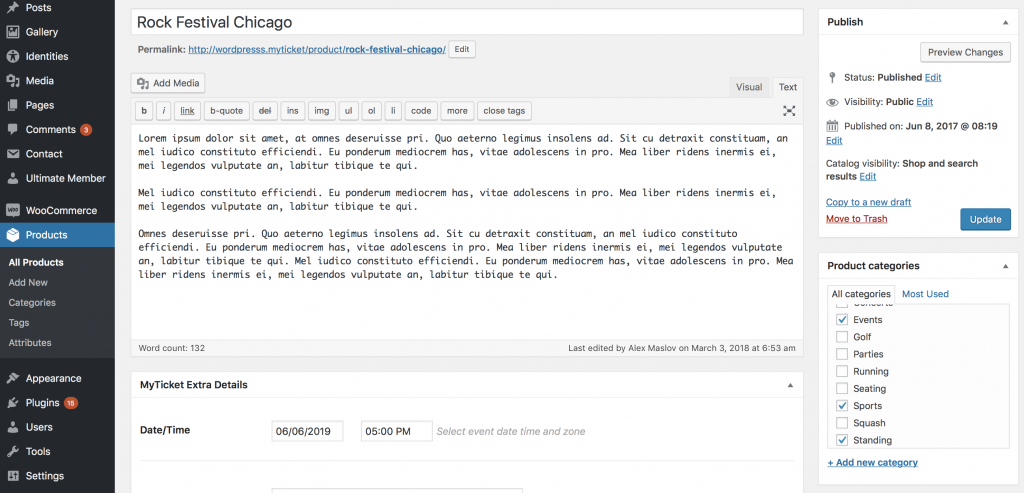1024x493 pixels.
Task: Collapse the Product categories panel arrow
Action: click(1005, 266)
